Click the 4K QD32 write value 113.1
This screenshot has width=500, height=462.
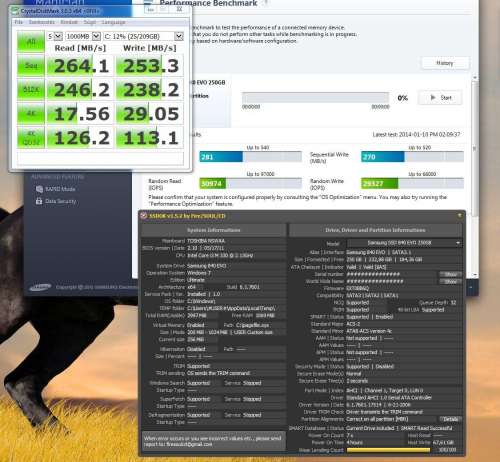click(150, 138)
